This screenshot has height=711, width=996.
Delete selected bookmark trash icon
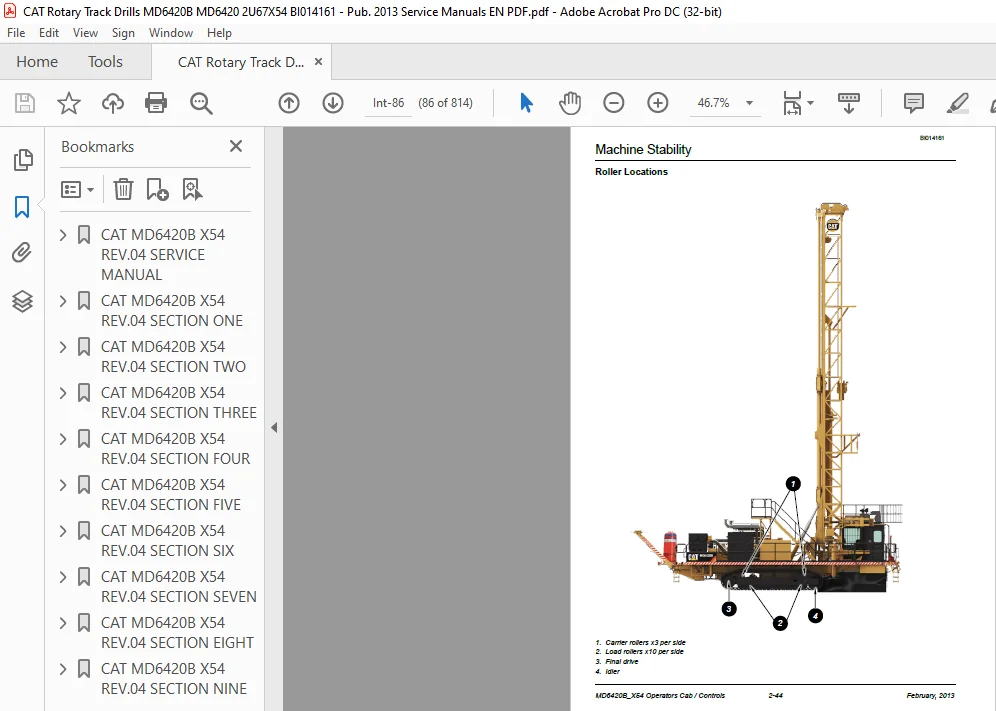(x=123, y=189)
